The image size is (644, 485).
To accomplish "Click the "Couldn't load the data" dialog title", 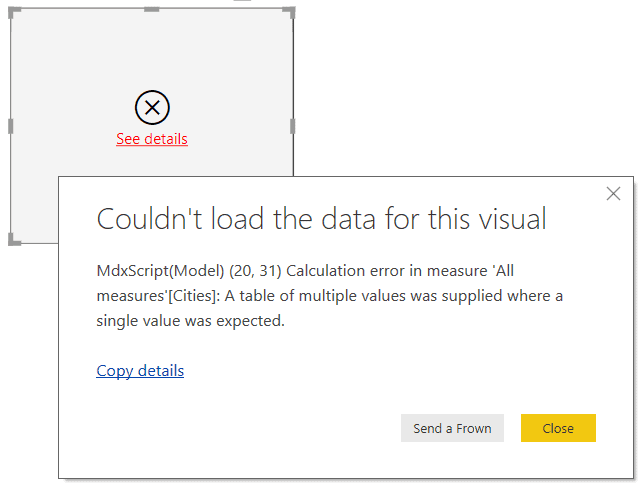I will coord(321,219).
